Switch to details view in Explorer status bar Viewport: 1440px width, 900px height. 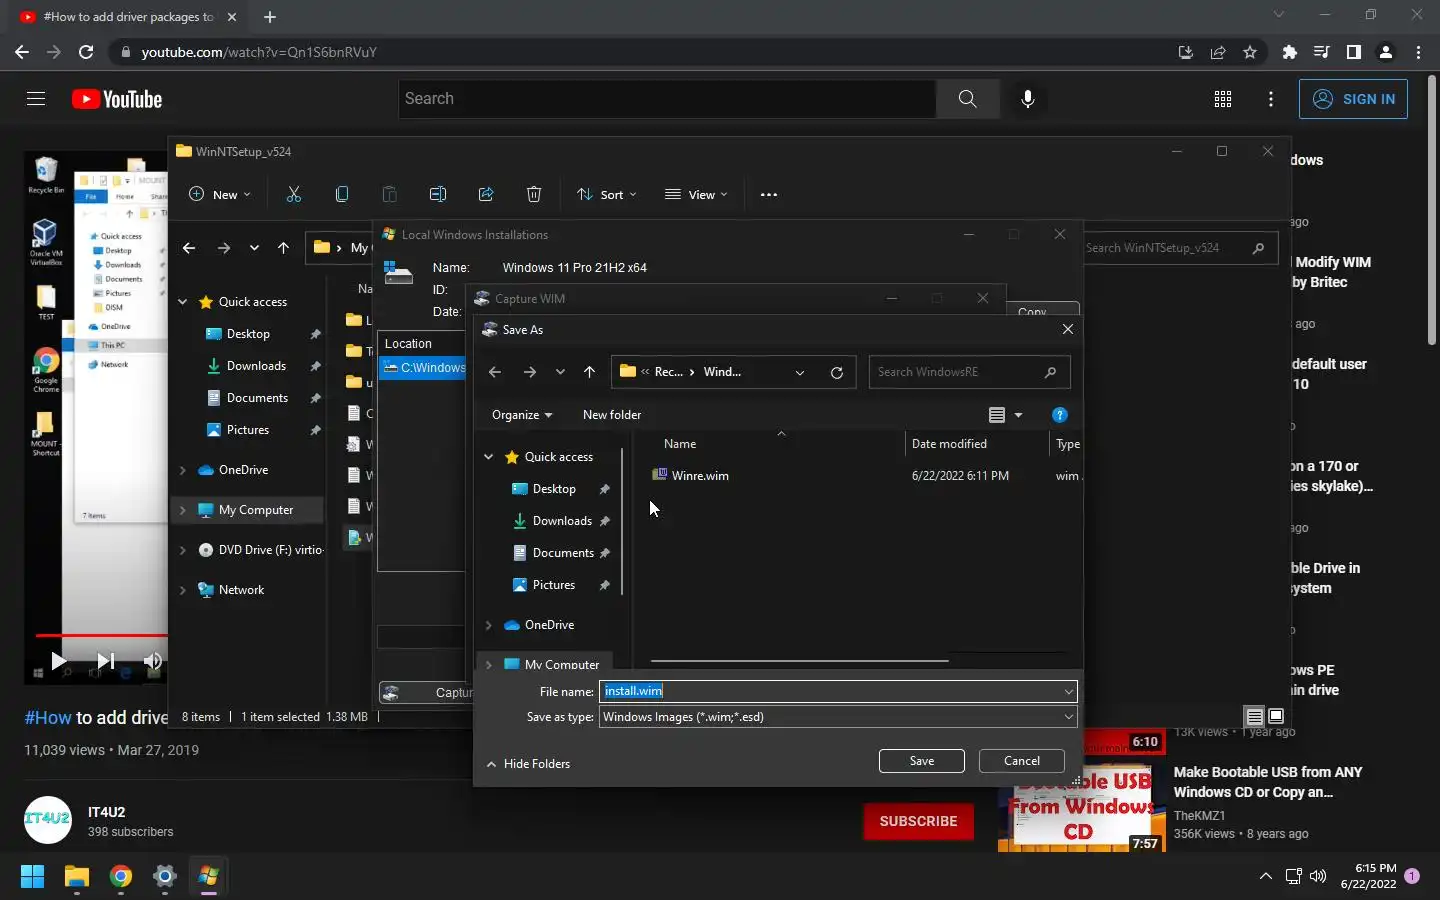1254,716
